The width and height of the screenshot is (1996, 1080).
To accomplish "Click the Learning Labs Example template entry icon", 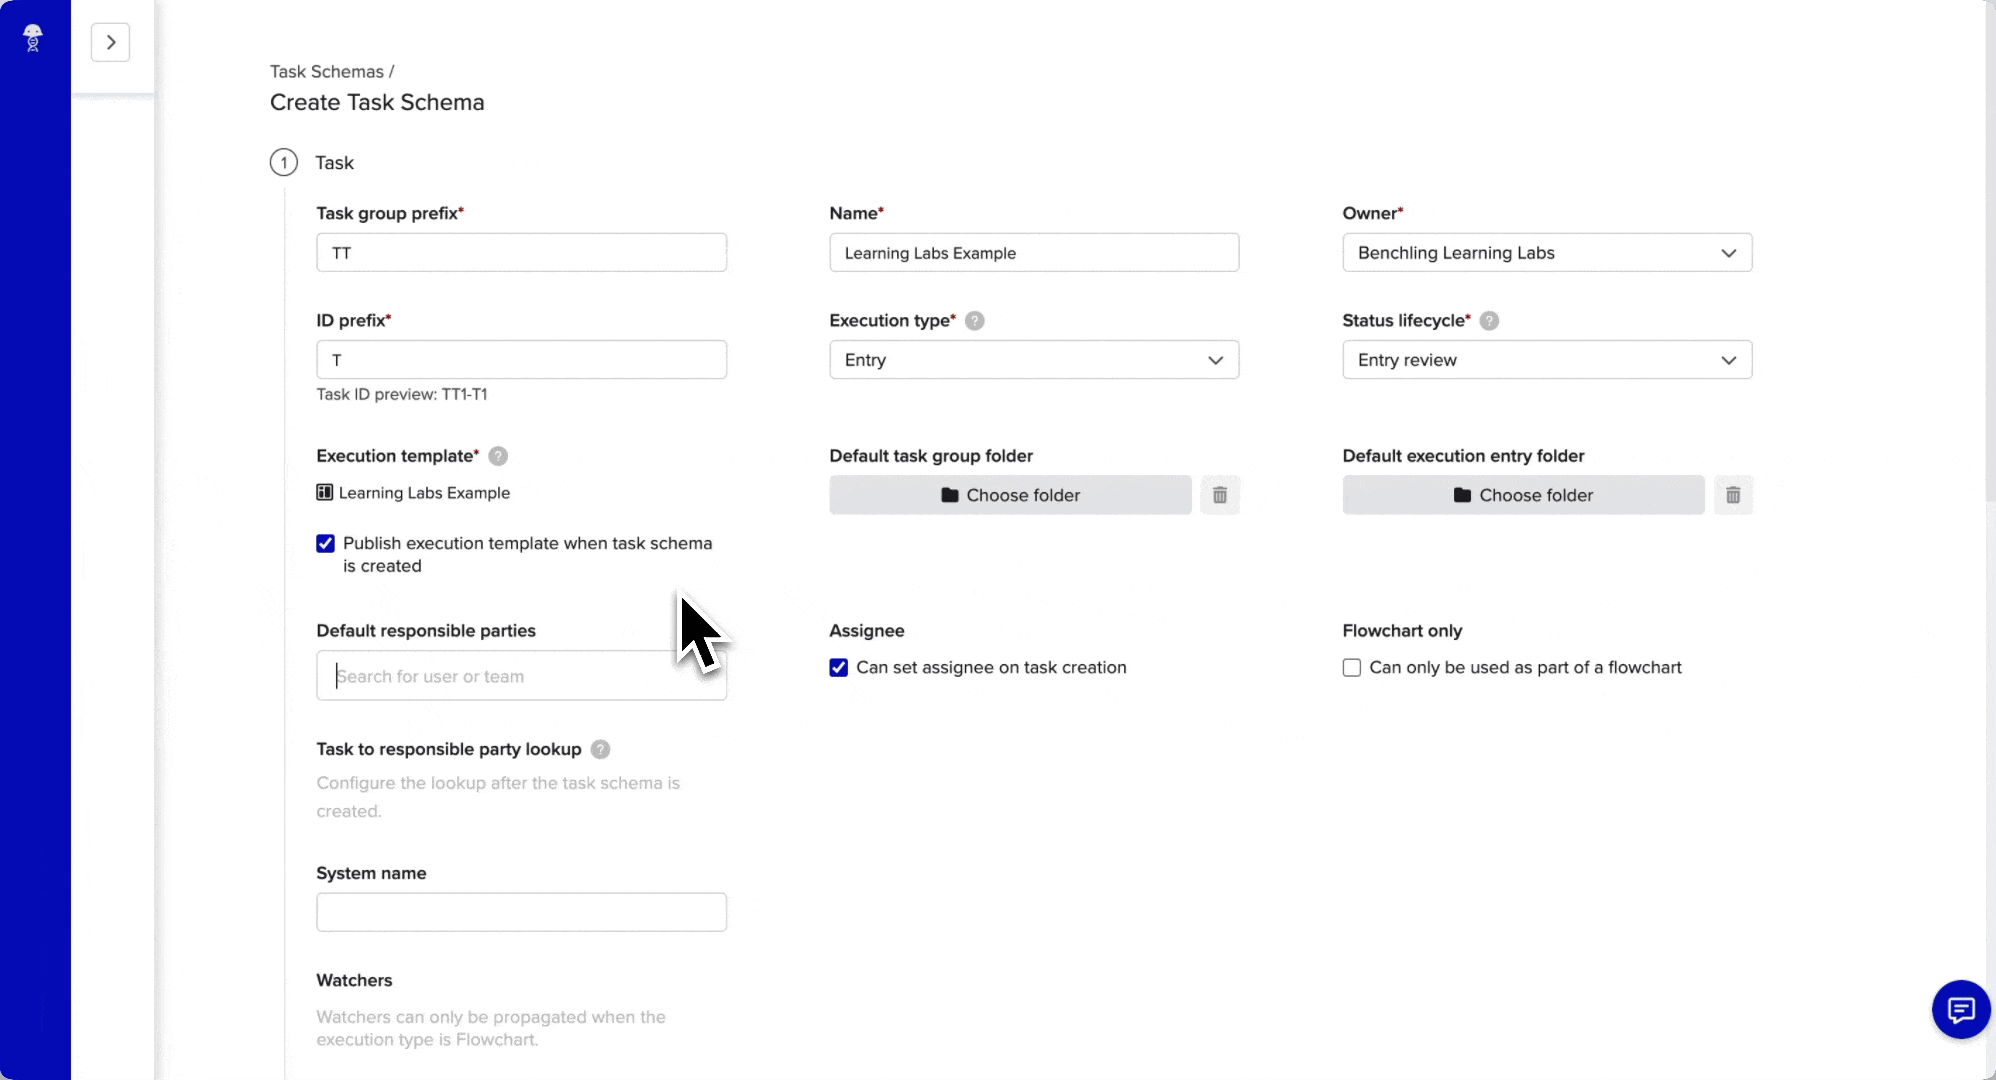I will [324, 492].
